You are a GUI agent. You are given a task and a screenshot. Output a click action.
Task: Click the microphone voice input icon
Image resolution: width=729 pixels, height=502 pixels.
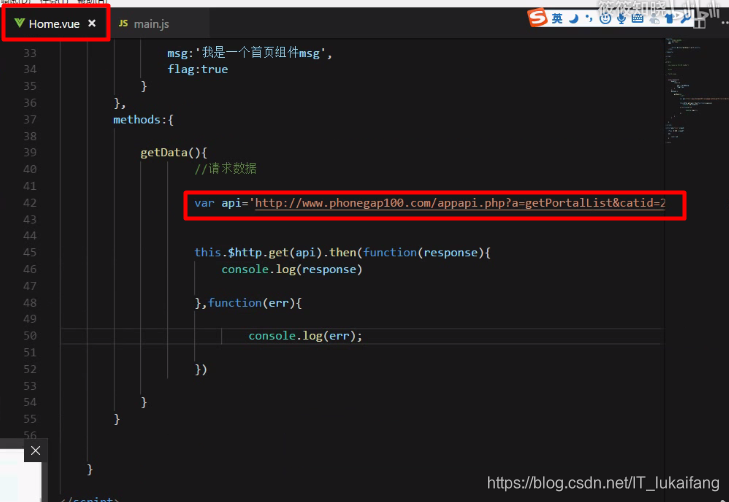click(x=621, y=19)
